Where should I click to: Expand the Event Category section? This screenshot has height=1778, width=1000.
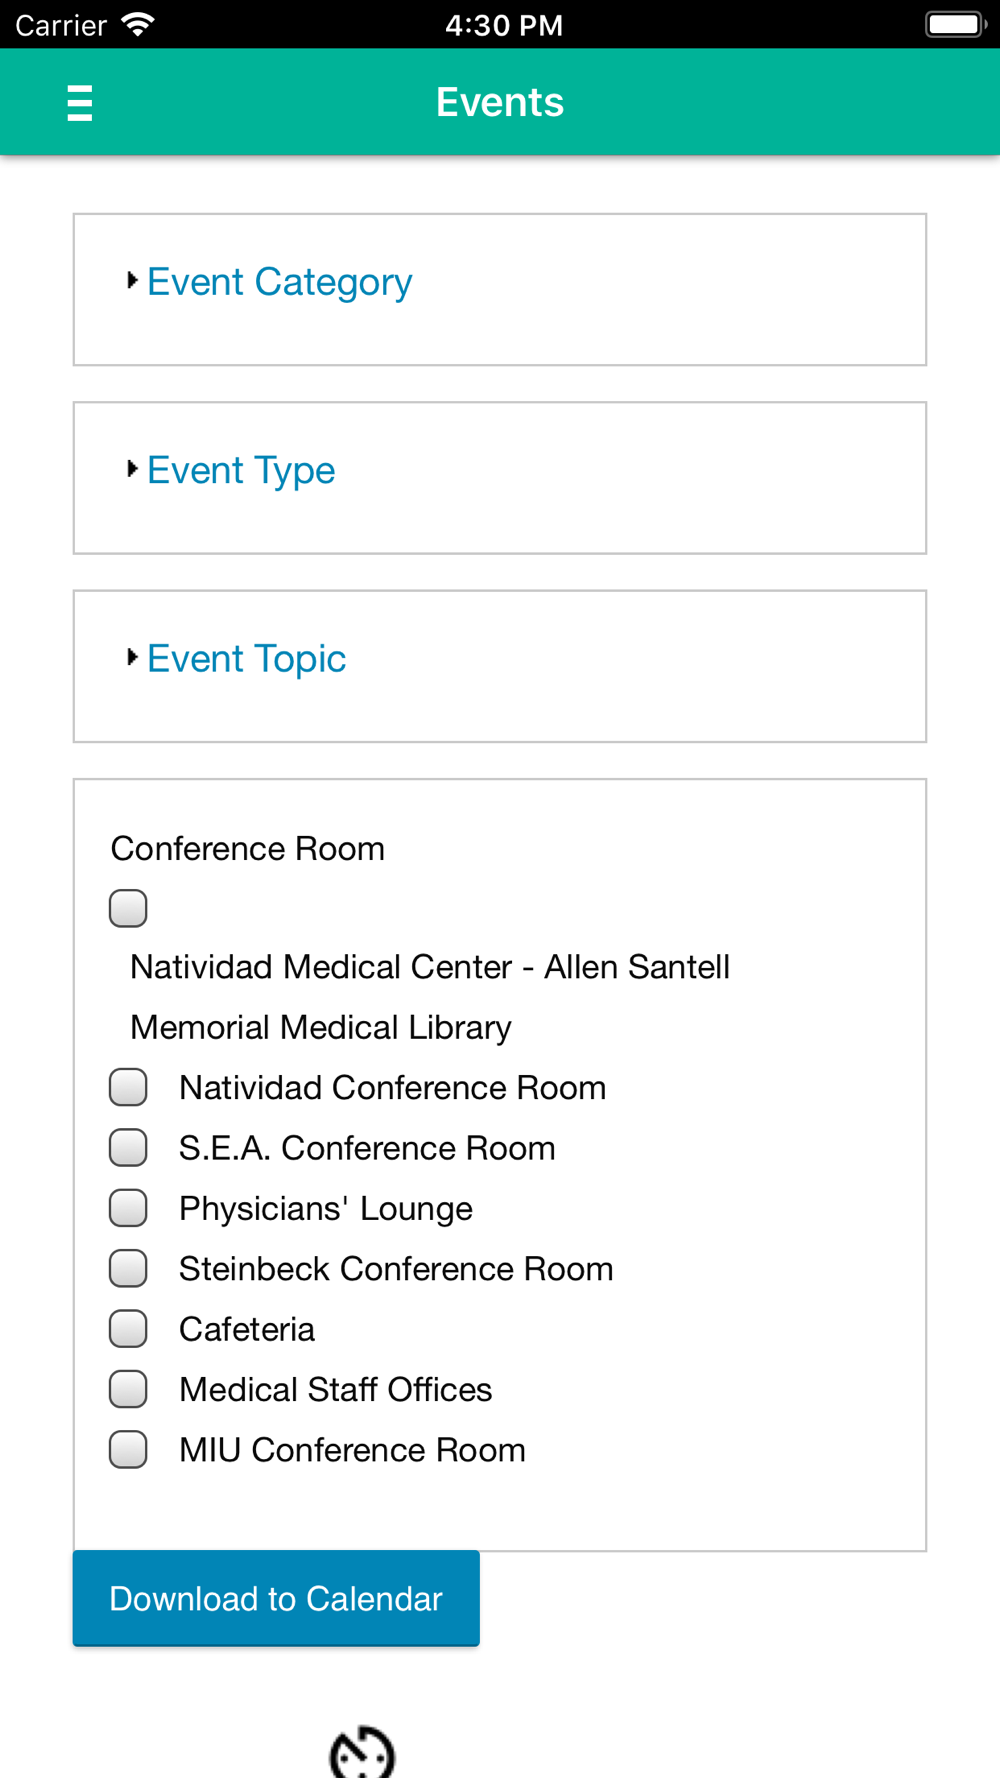point(279,282)
